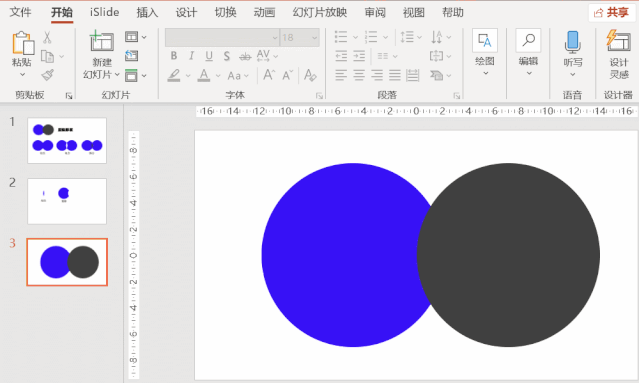Click the font color A button

point(204,75)
